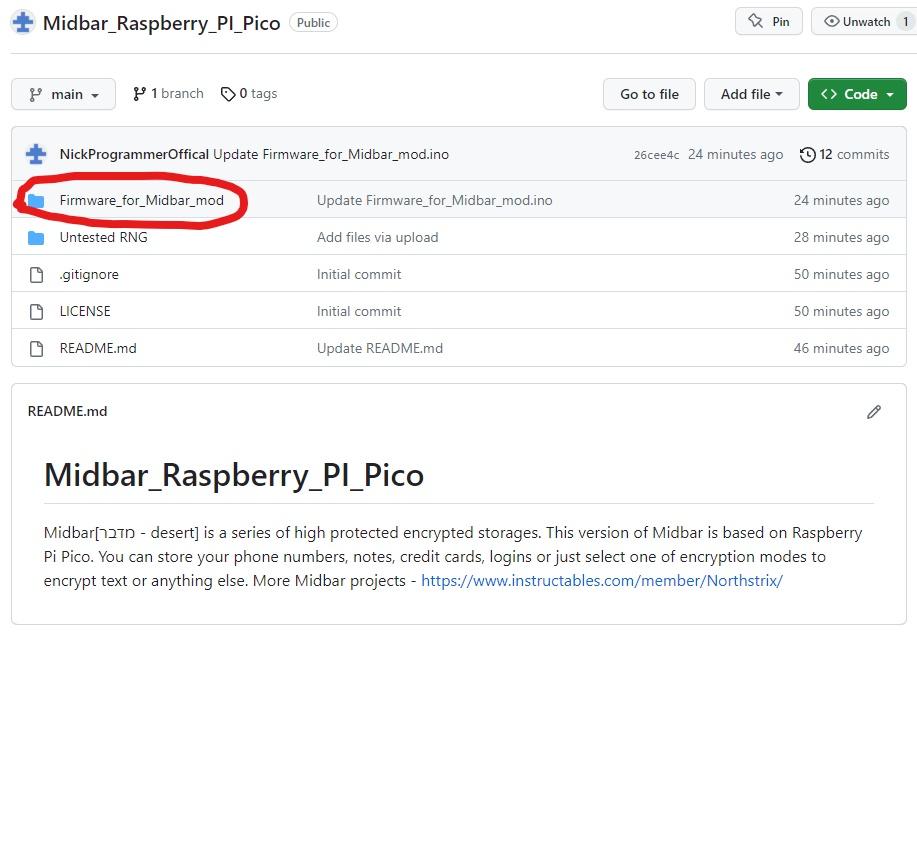This screenshot has height=848, width=917.
Task: Click the folder icon for Firmware_for_Midbar_mod
Action: tap(36, 201)
